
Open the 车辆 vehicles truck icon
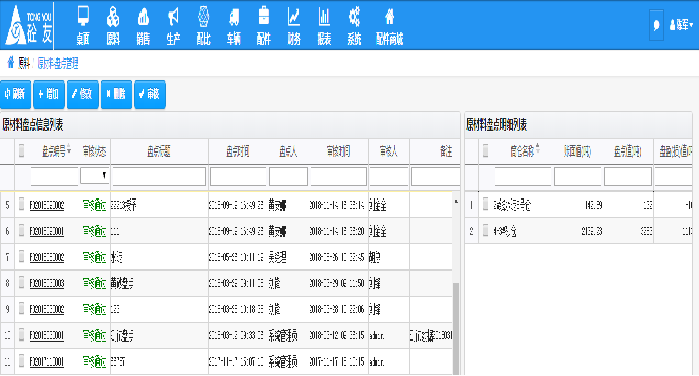pos(234,17)
